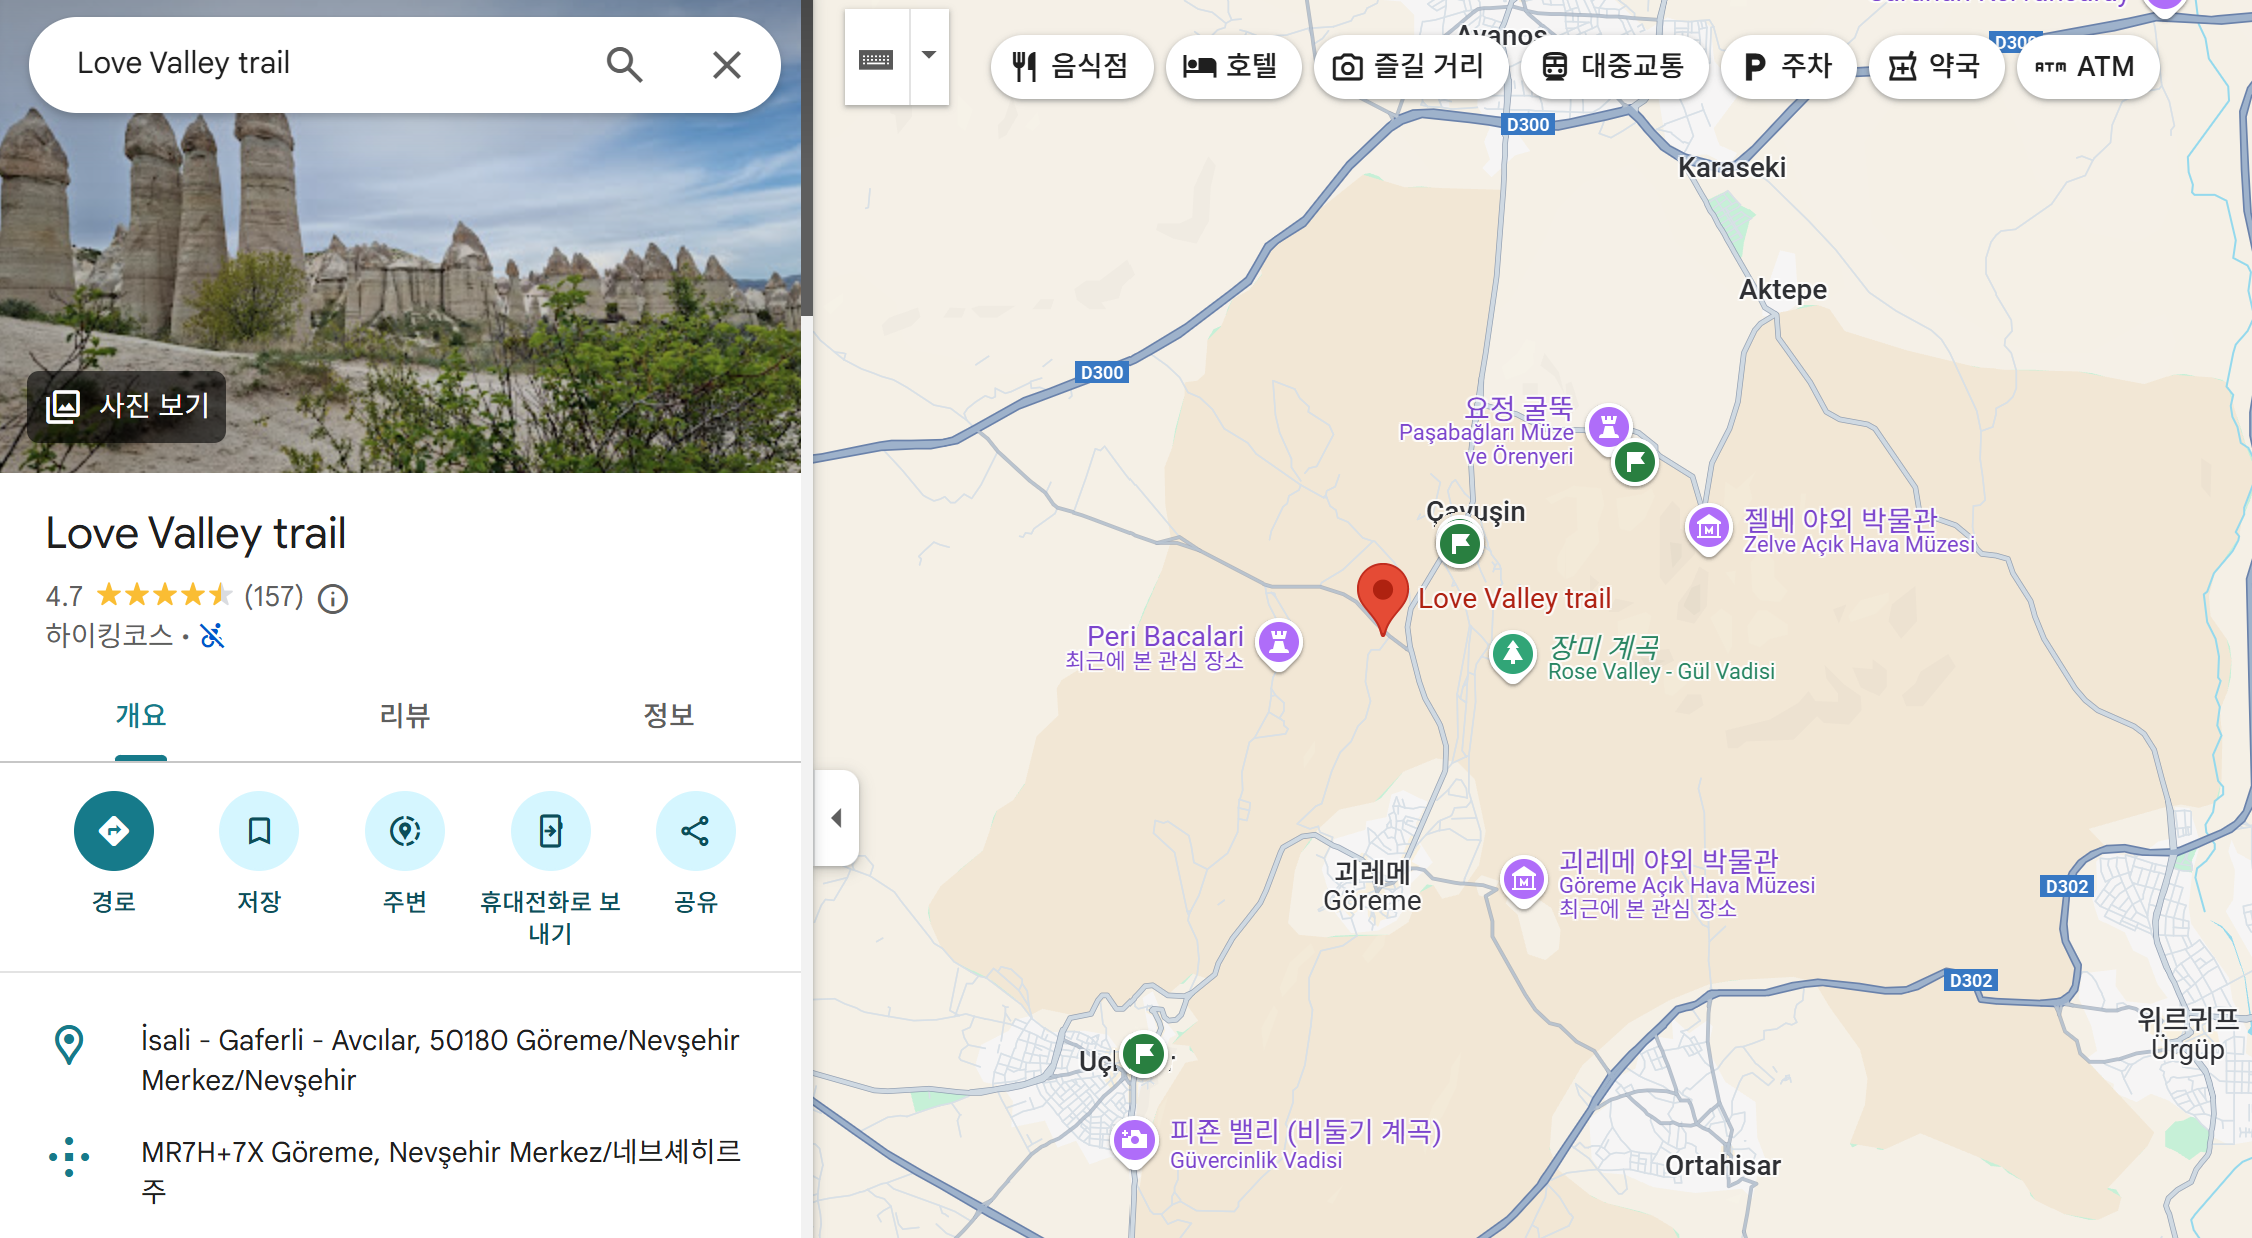
Task: Open the rating info circle icon
Action: pyautogui.click(x=333, y=599)
